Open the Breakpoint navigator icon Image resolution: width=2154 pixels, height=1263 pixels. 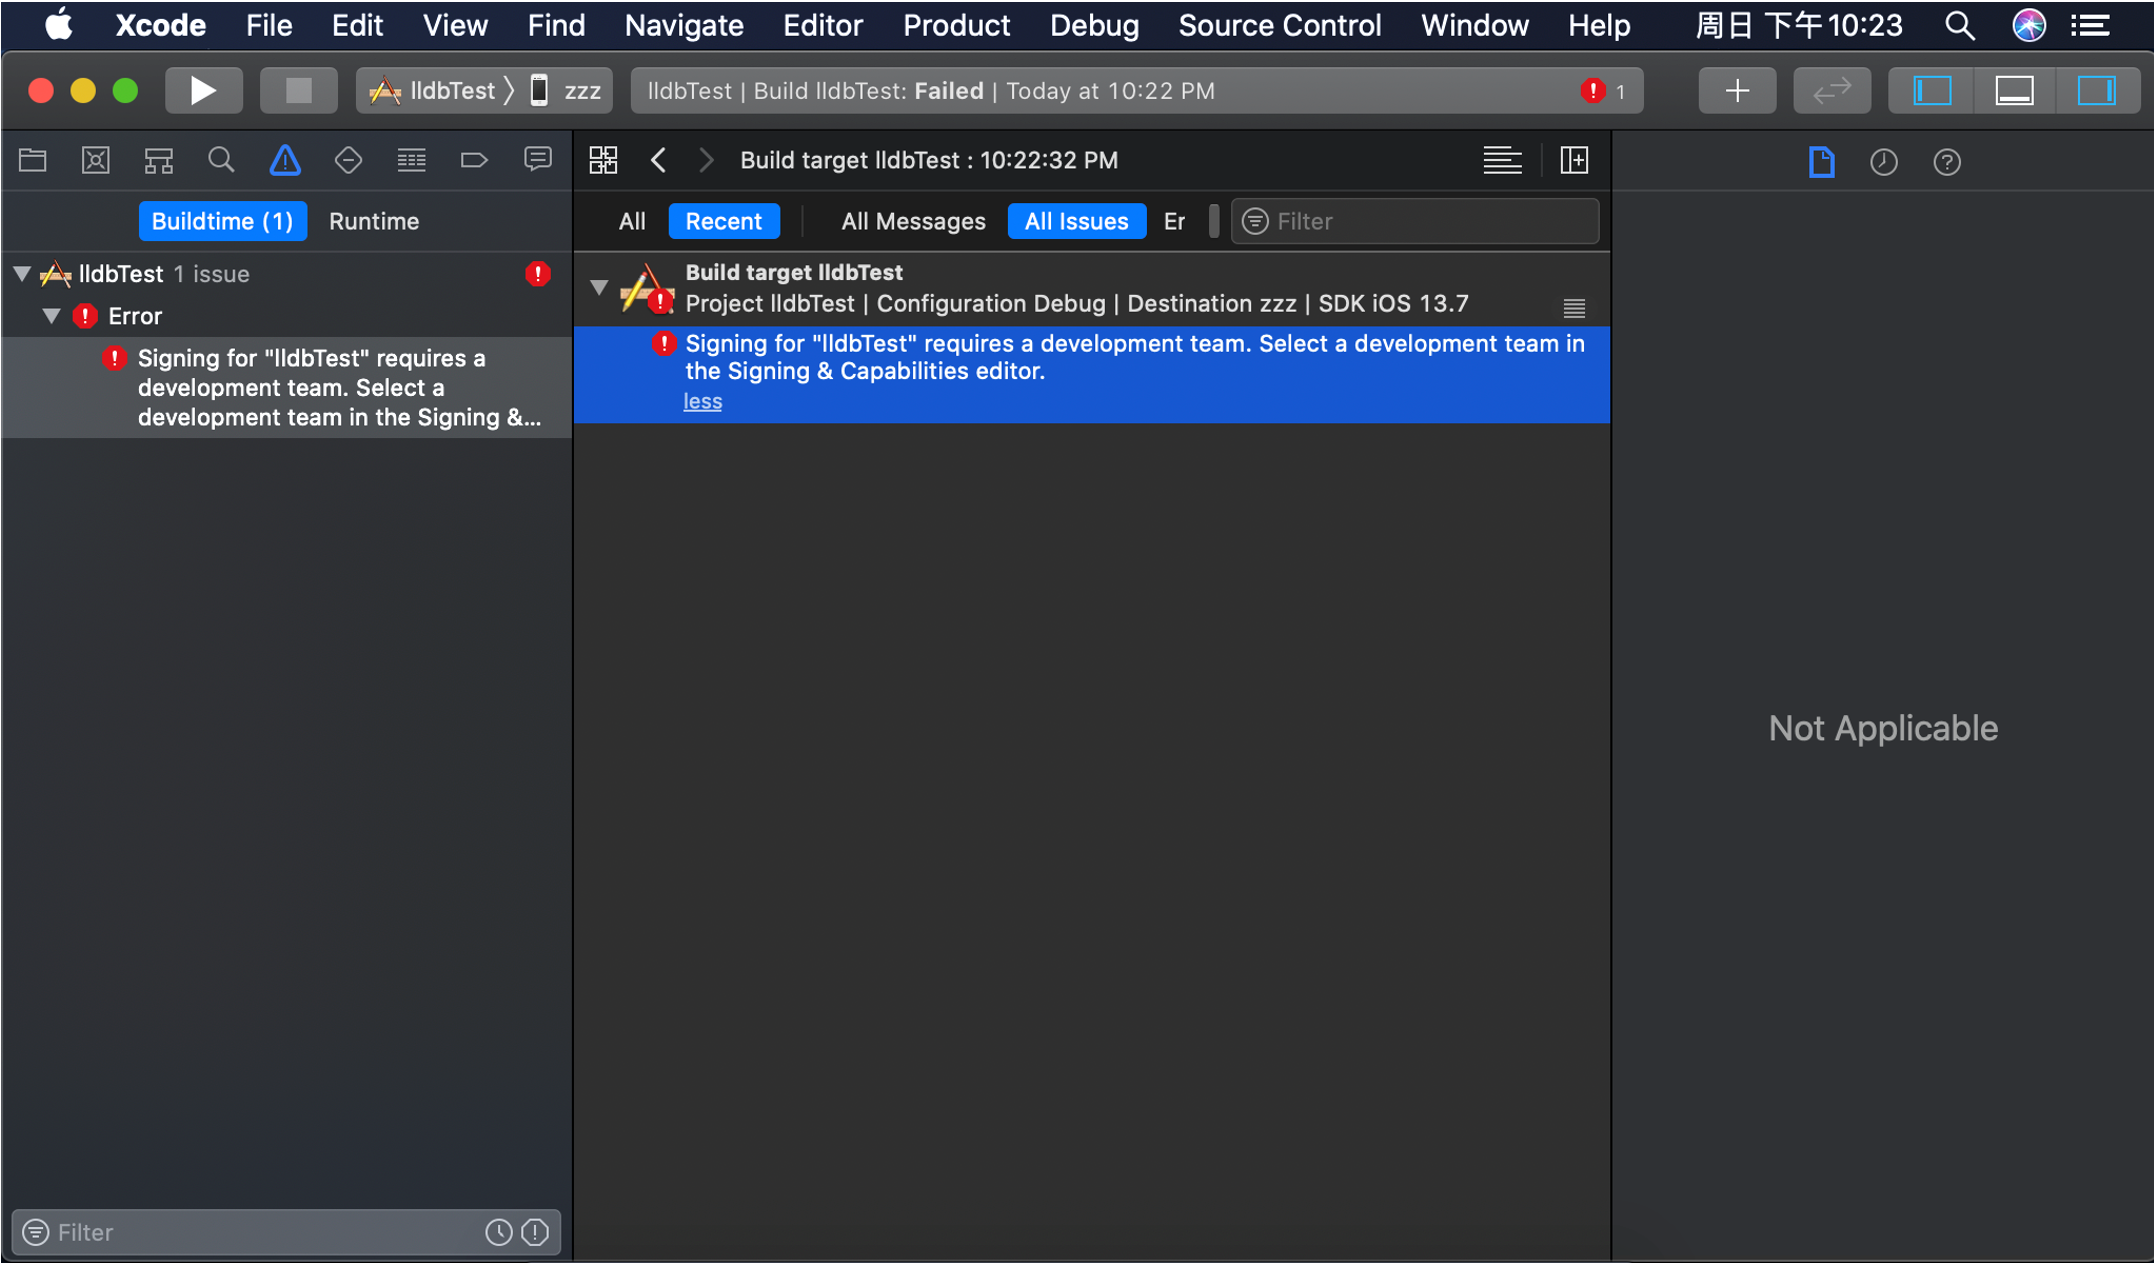(474, 160)
